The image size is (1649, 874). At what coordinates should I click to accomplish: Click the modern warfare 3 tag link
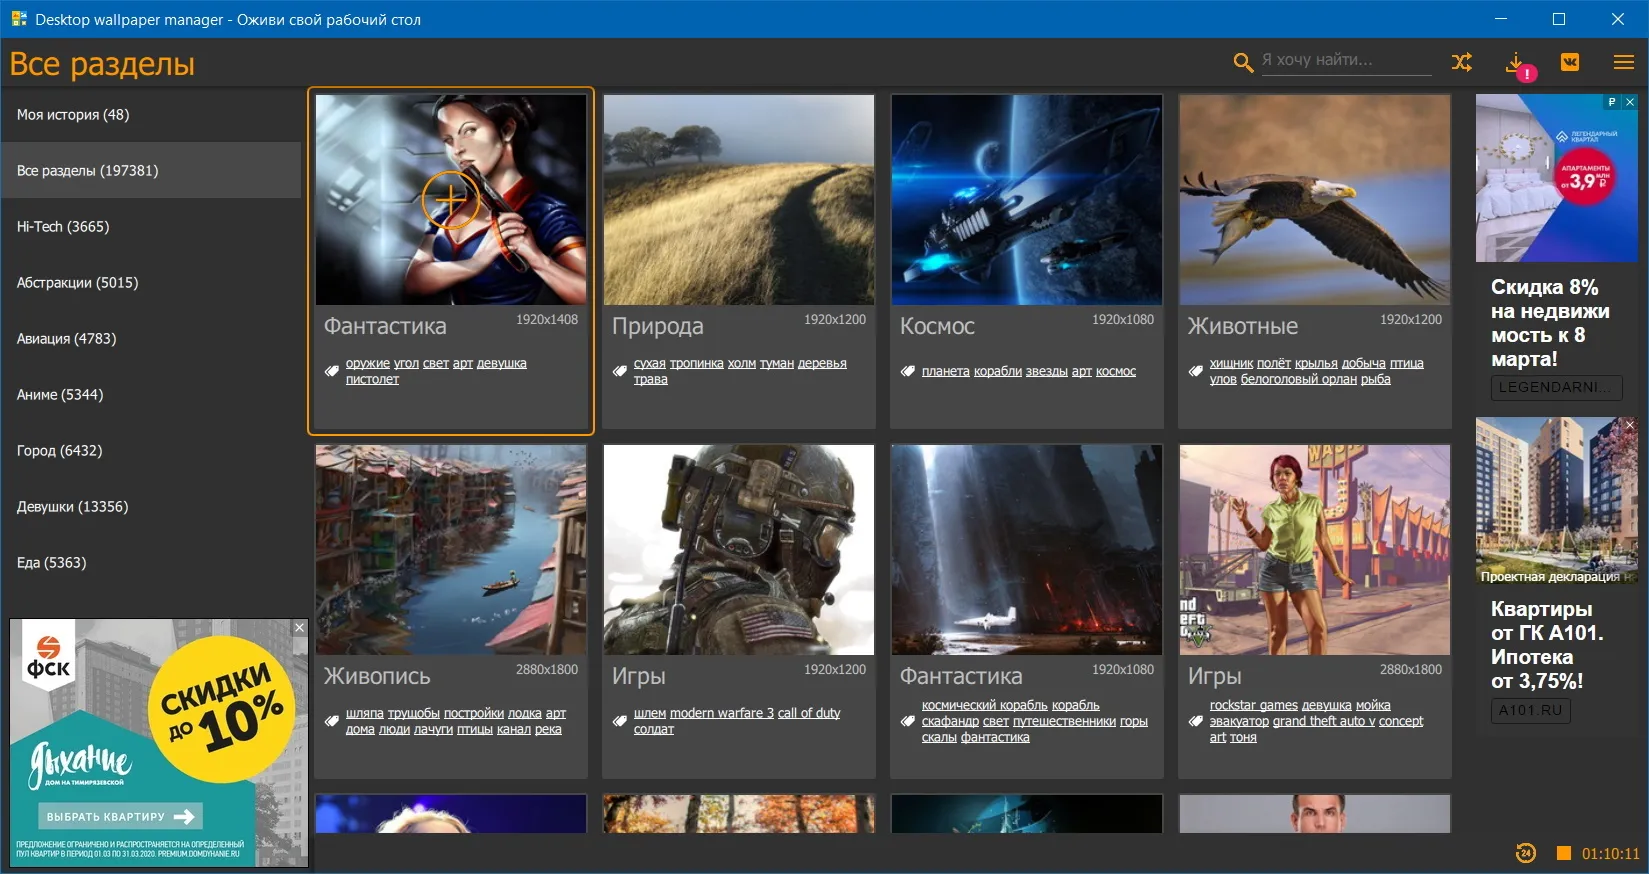722,713
